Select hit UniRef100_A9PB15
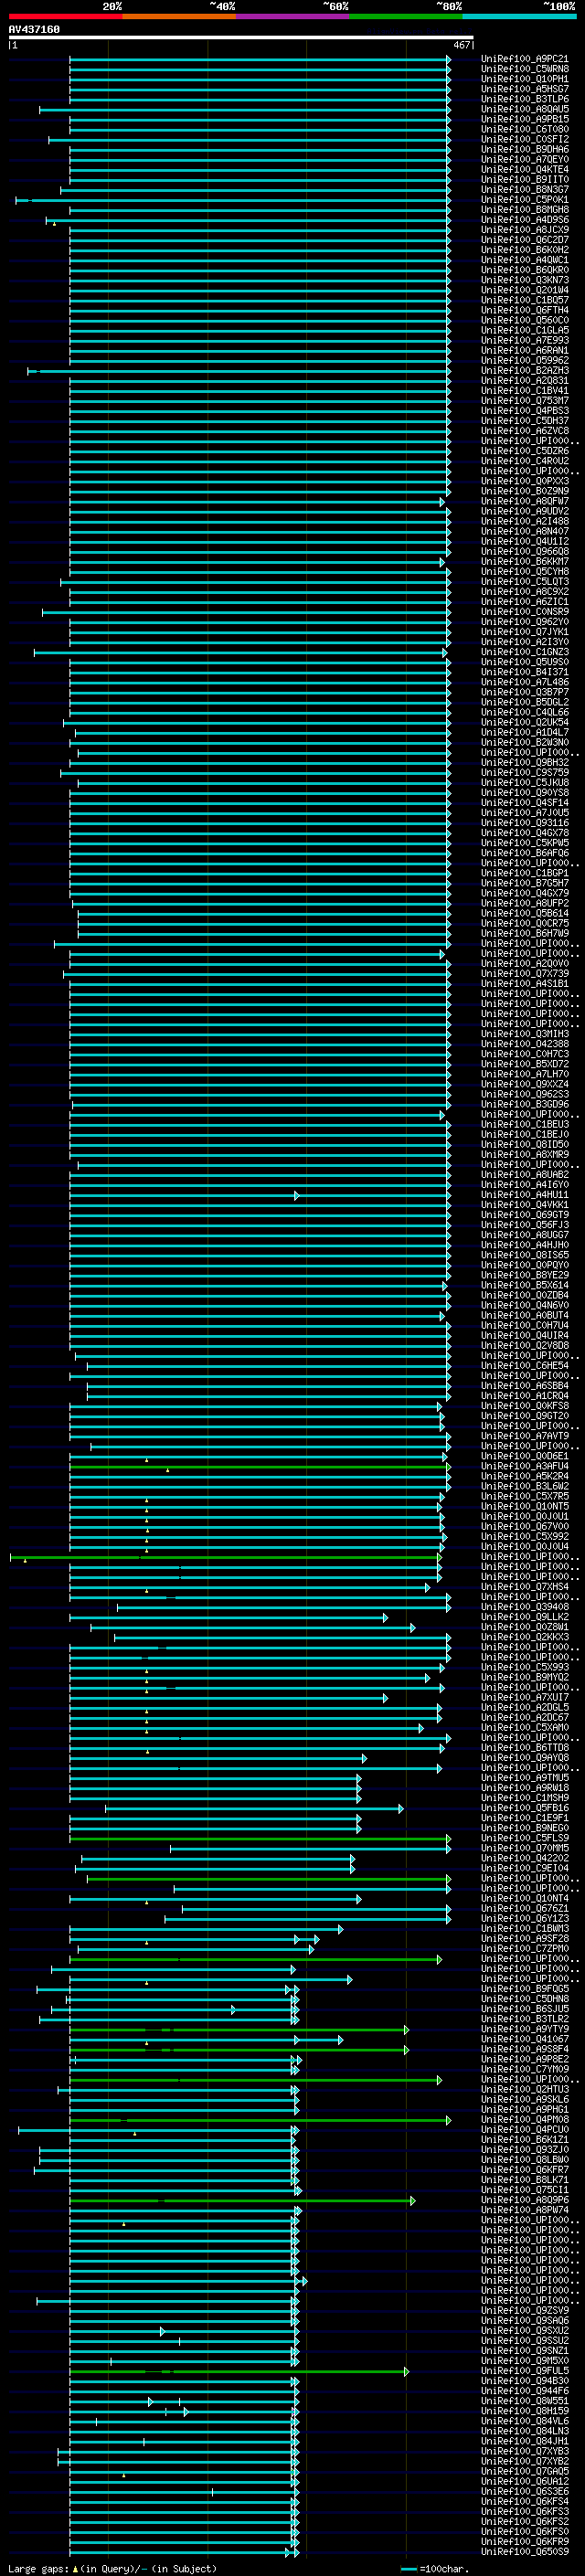 525,119
